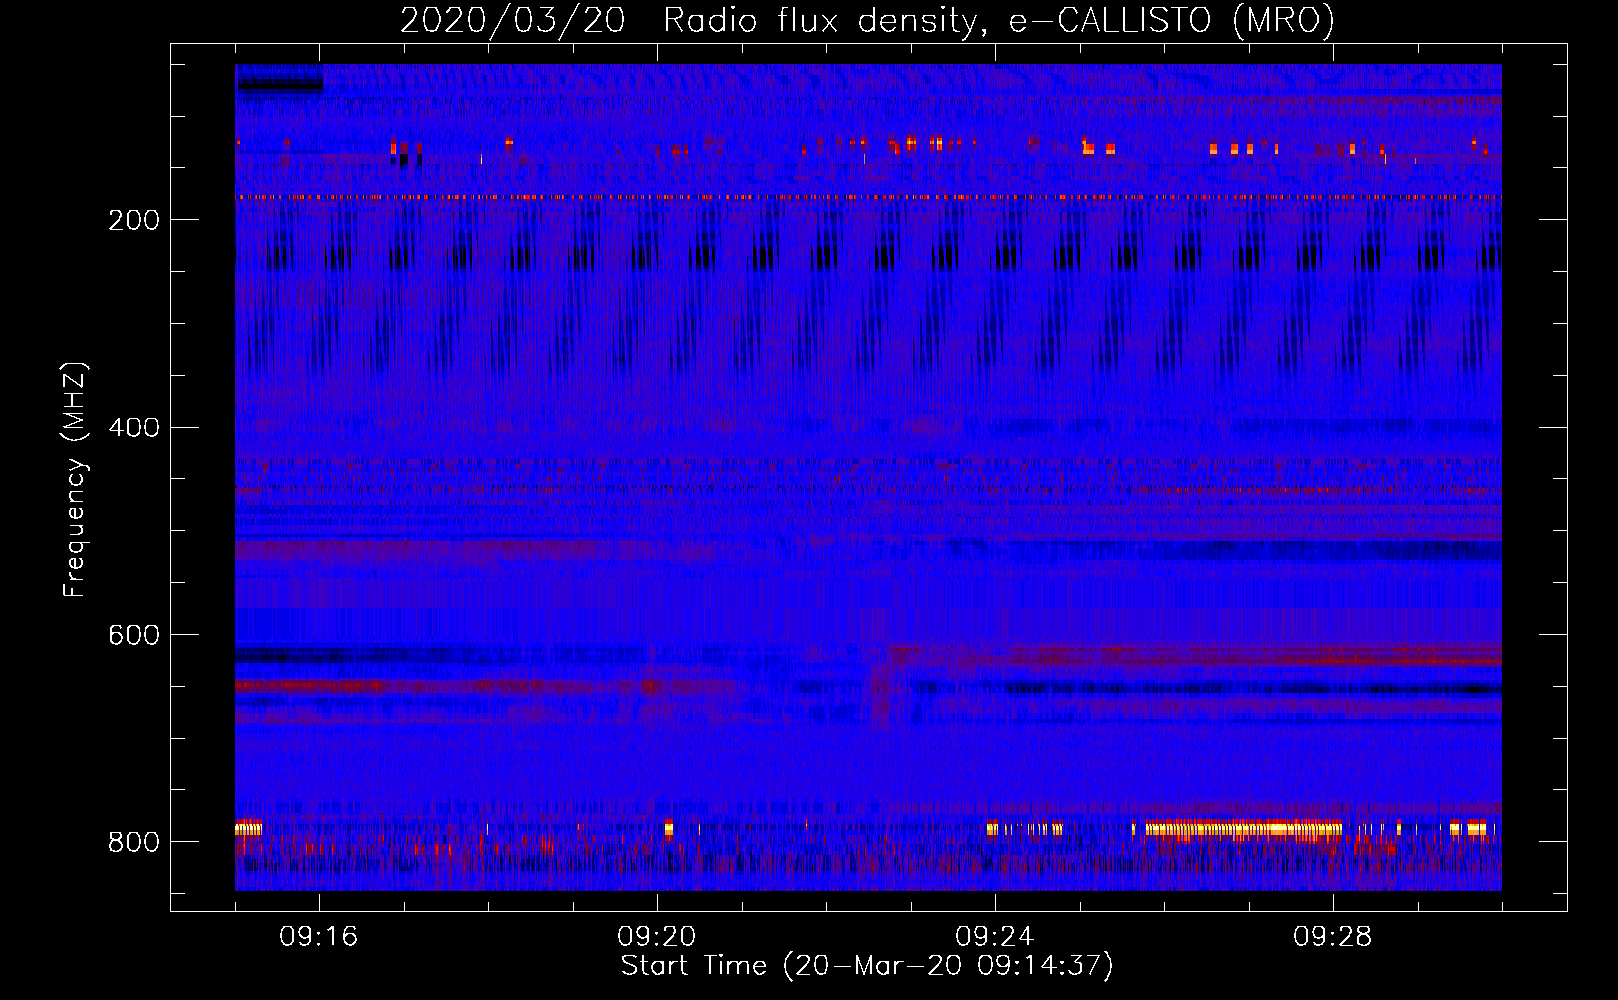Click the 09:20 time tick label

[x=657, y=937]
